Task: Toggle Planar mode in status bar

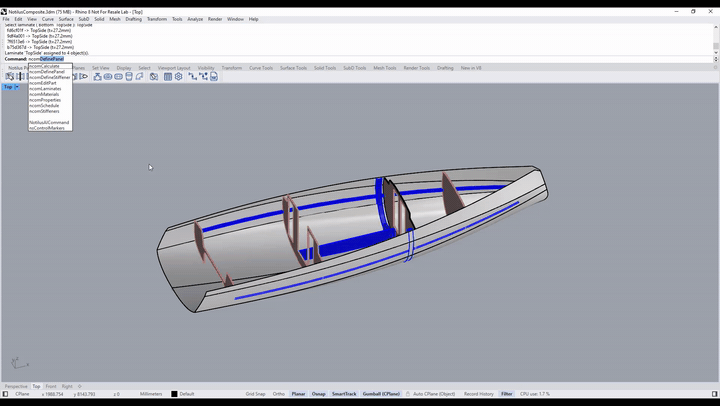Action: (x=298, y=394)
